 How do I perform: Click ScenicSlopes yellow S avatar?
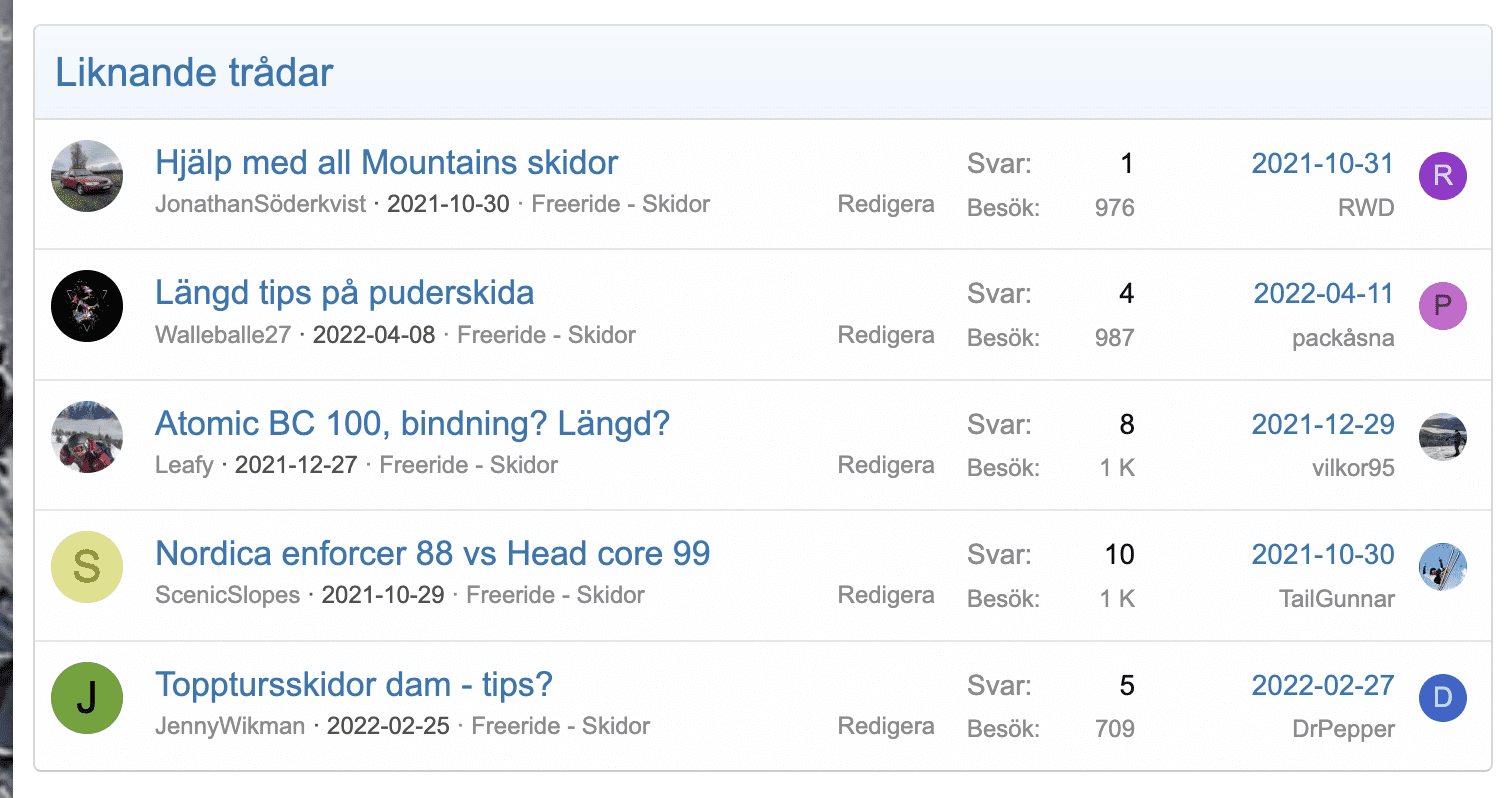point(87,567)
